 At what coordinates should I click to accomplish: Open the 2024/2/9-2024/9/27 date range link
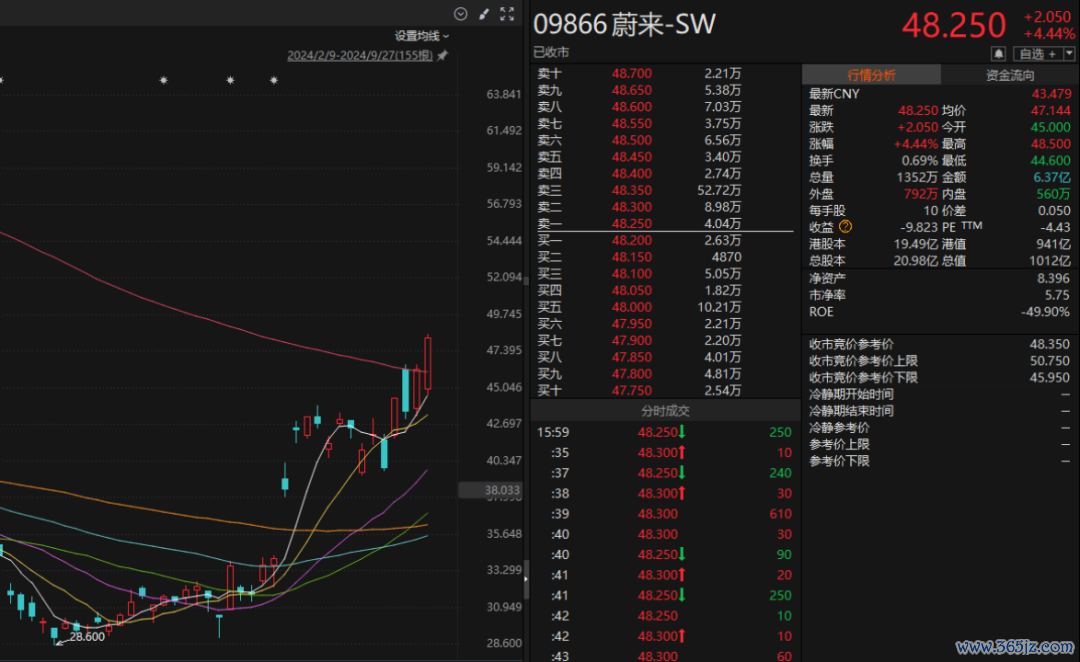coord(360,55)
